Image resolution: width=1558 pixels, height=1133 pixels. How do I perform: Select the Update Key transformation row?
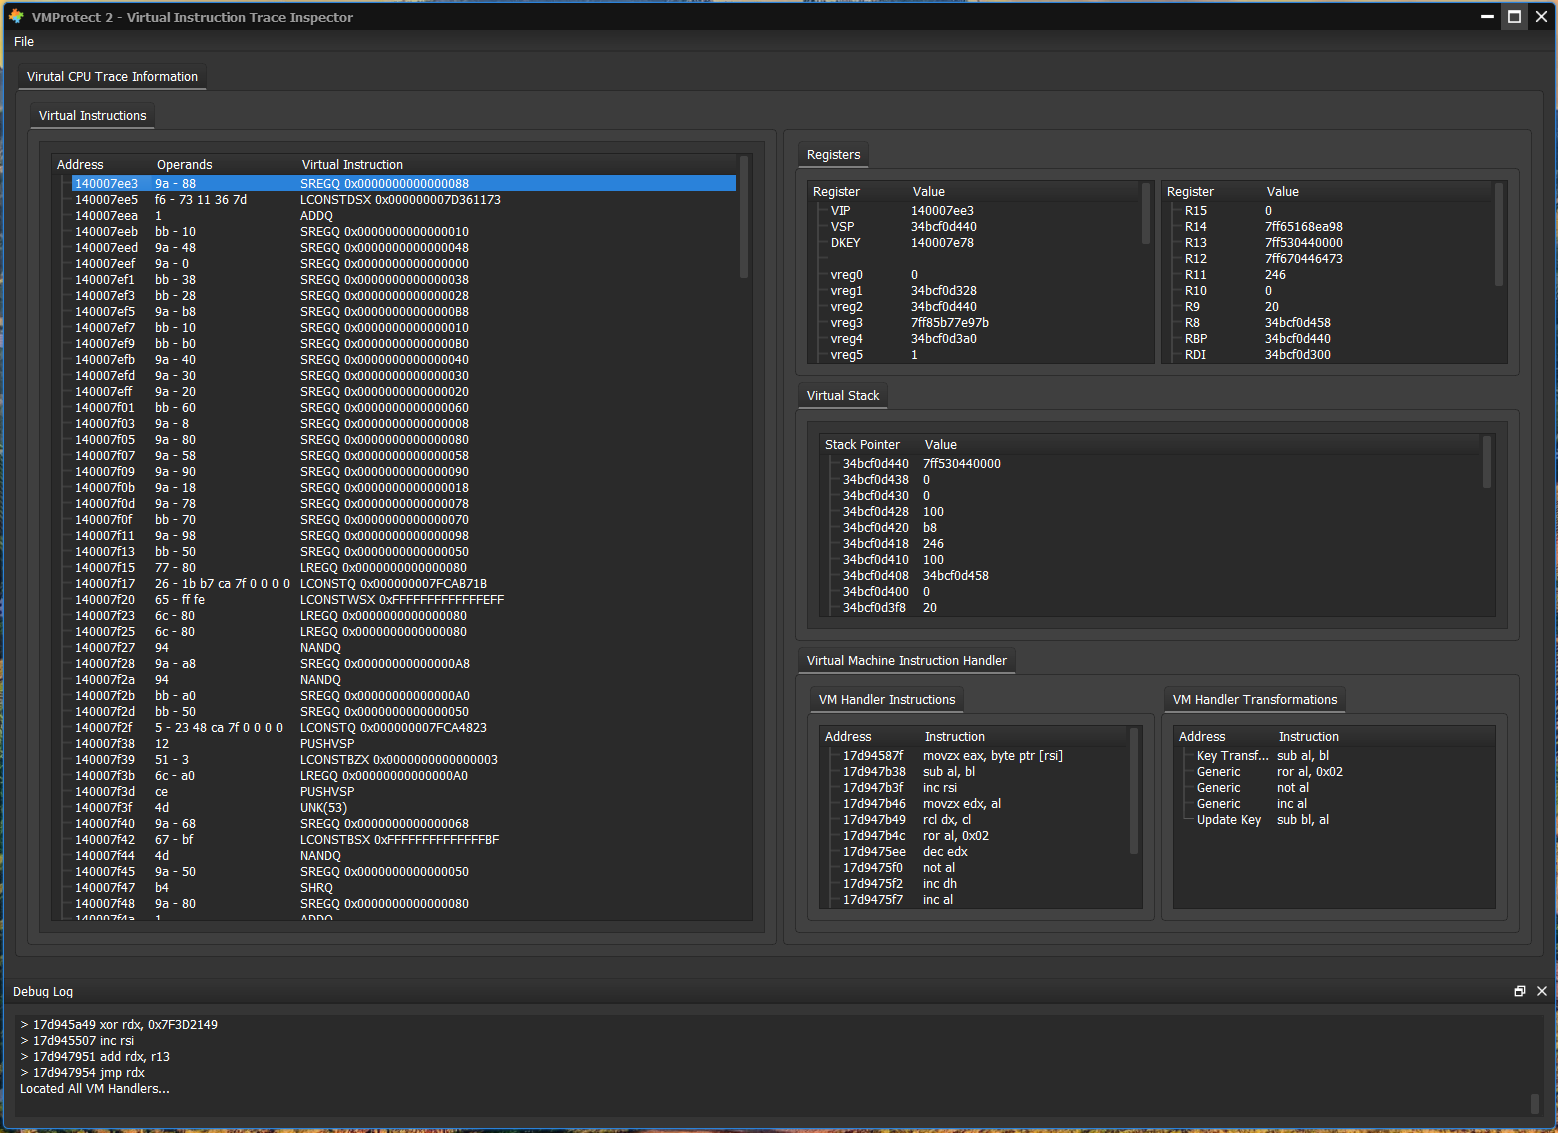point(1229,820)
